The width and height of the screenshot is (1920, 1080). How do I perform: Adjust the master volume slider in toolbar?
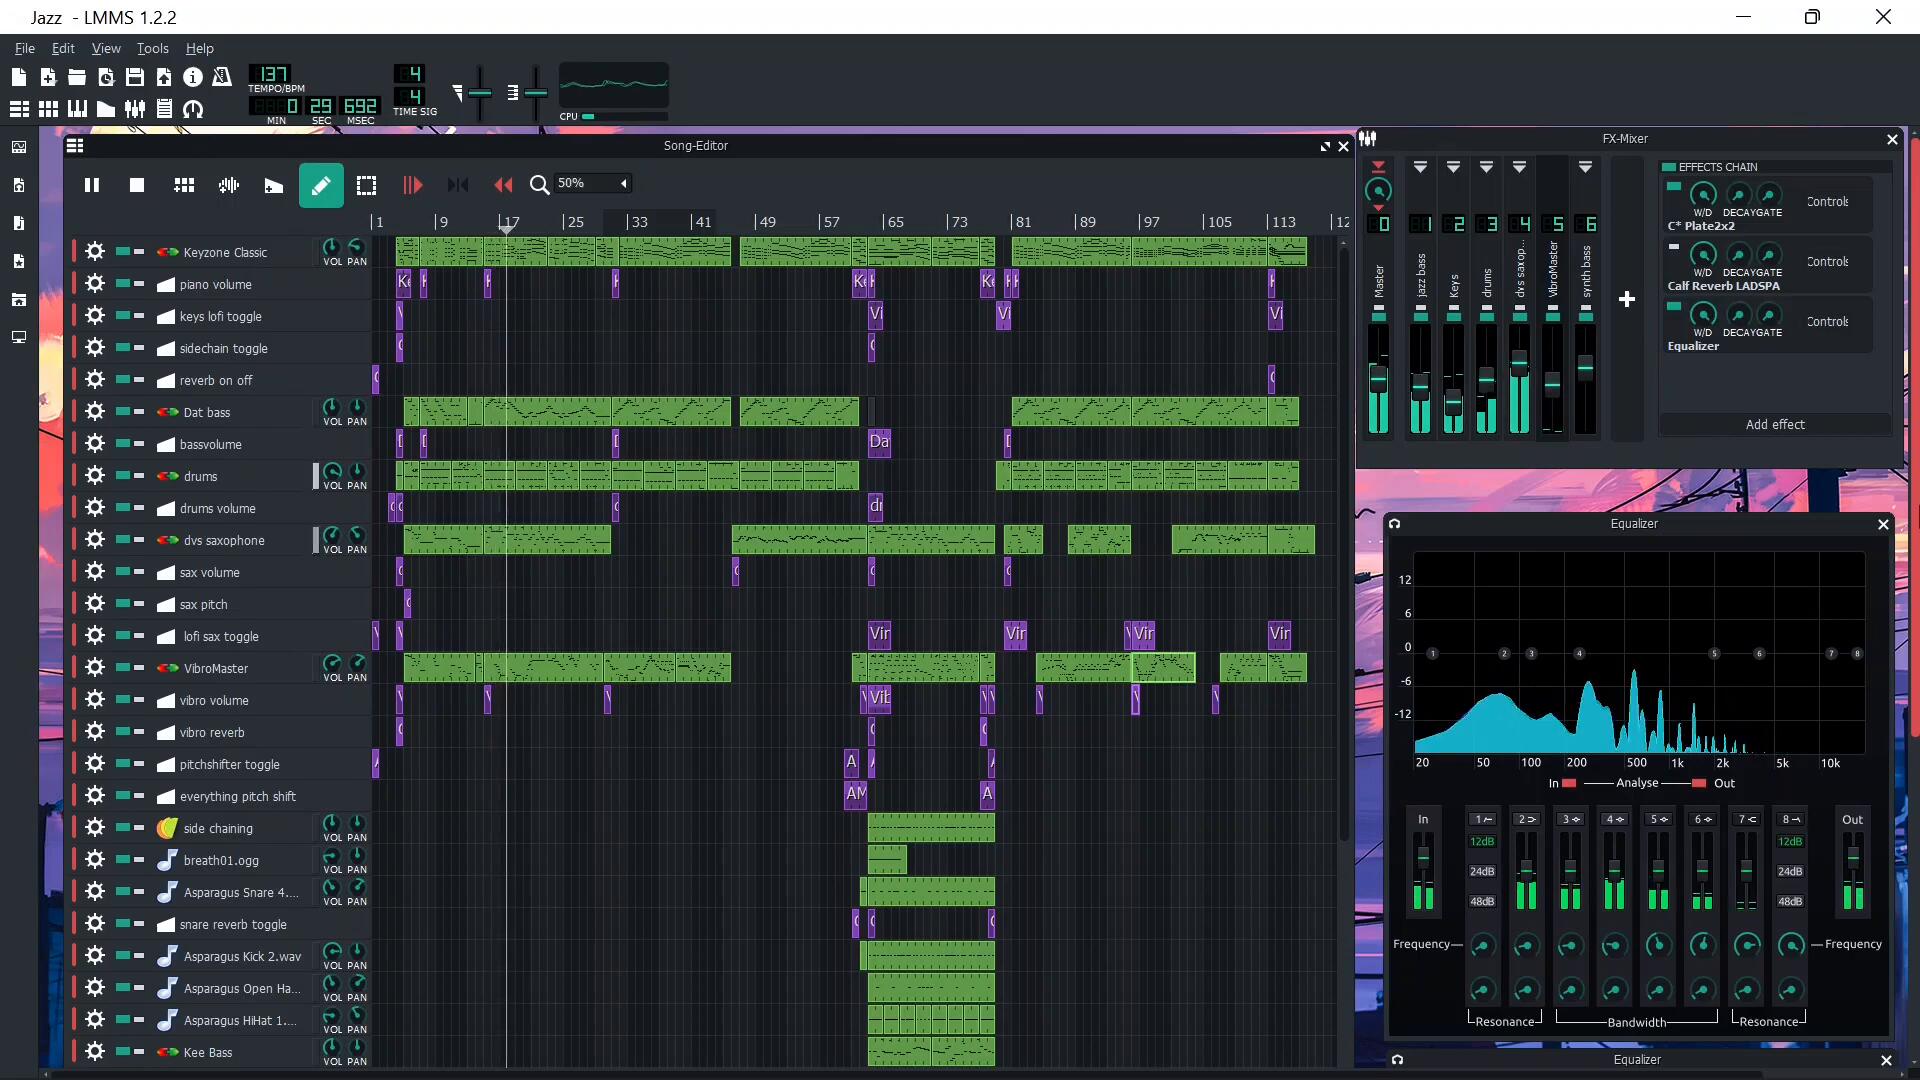tap(479, 93)
